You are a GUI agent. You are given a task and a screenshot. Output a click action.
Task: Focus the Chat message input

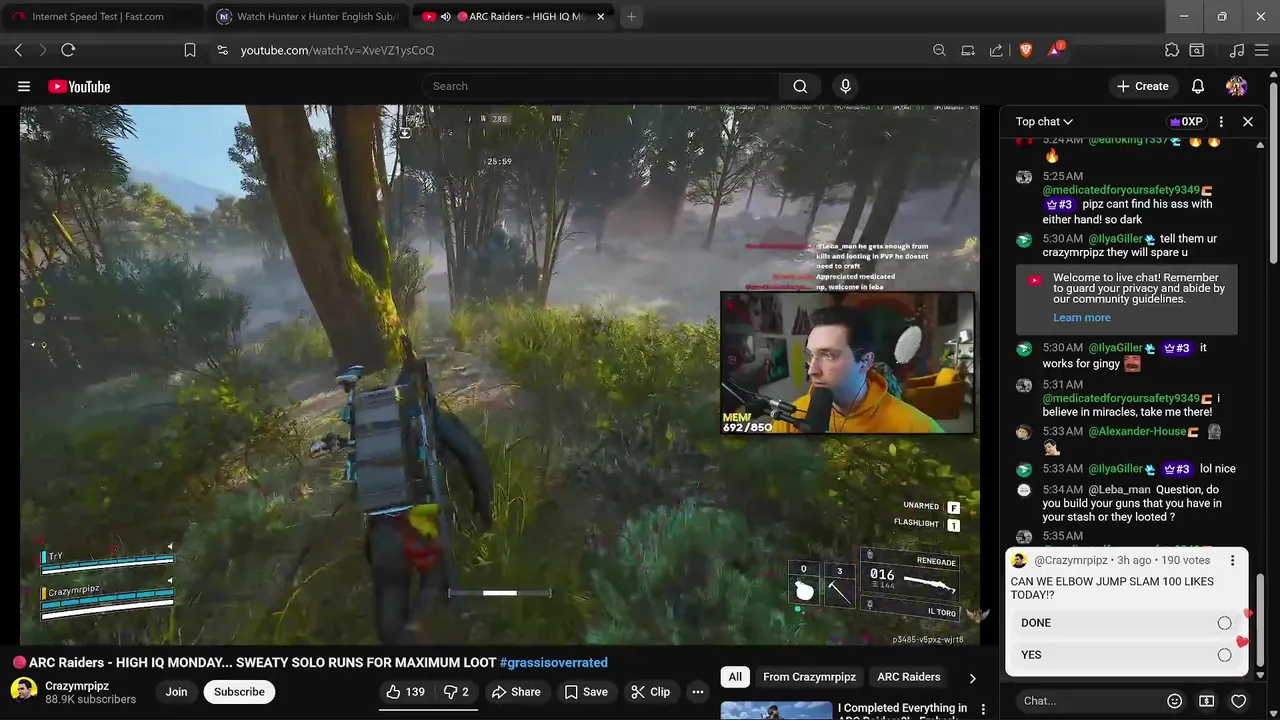point(1088,701)
